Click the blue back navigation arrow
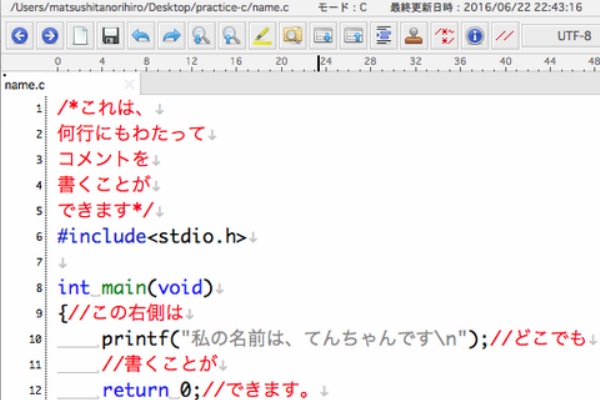600x400 pixels. [20, 36]
